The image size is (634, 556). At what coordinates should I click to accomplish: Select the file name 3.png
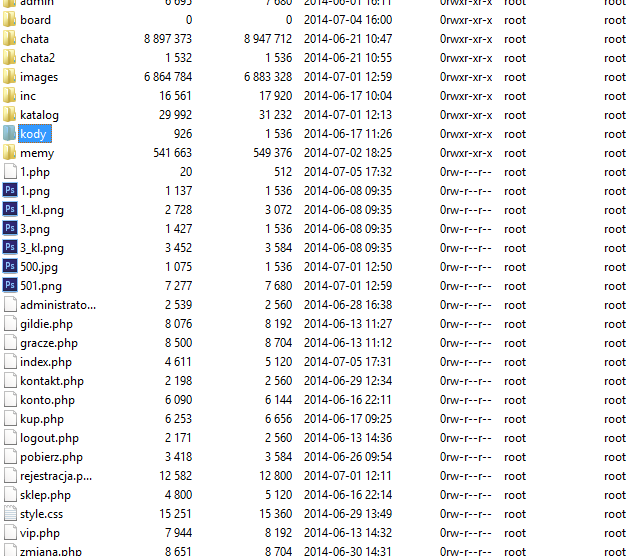click(x=35, y=229)
